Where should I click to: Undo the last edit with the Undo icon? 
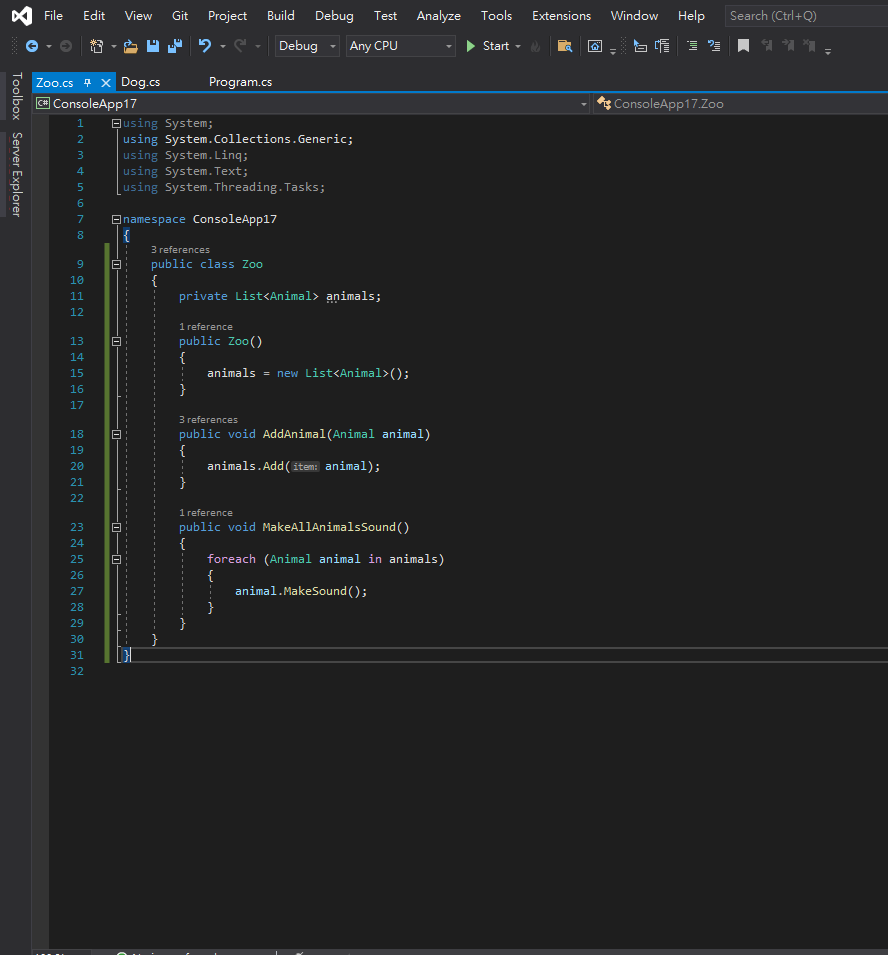[x=205, y=46]
